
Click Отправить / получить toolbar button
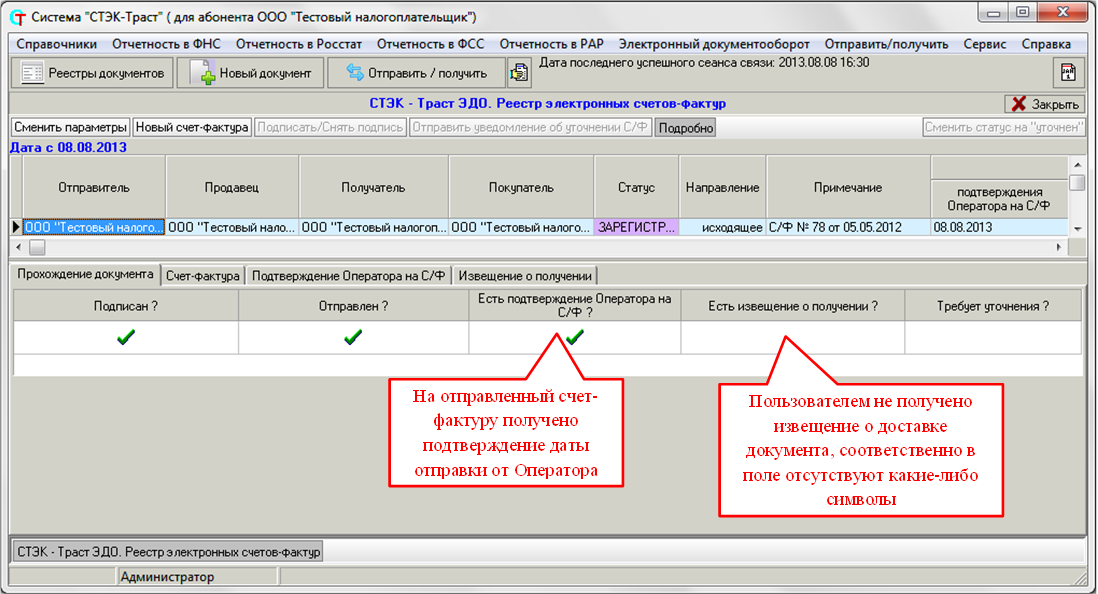[416, 73]
